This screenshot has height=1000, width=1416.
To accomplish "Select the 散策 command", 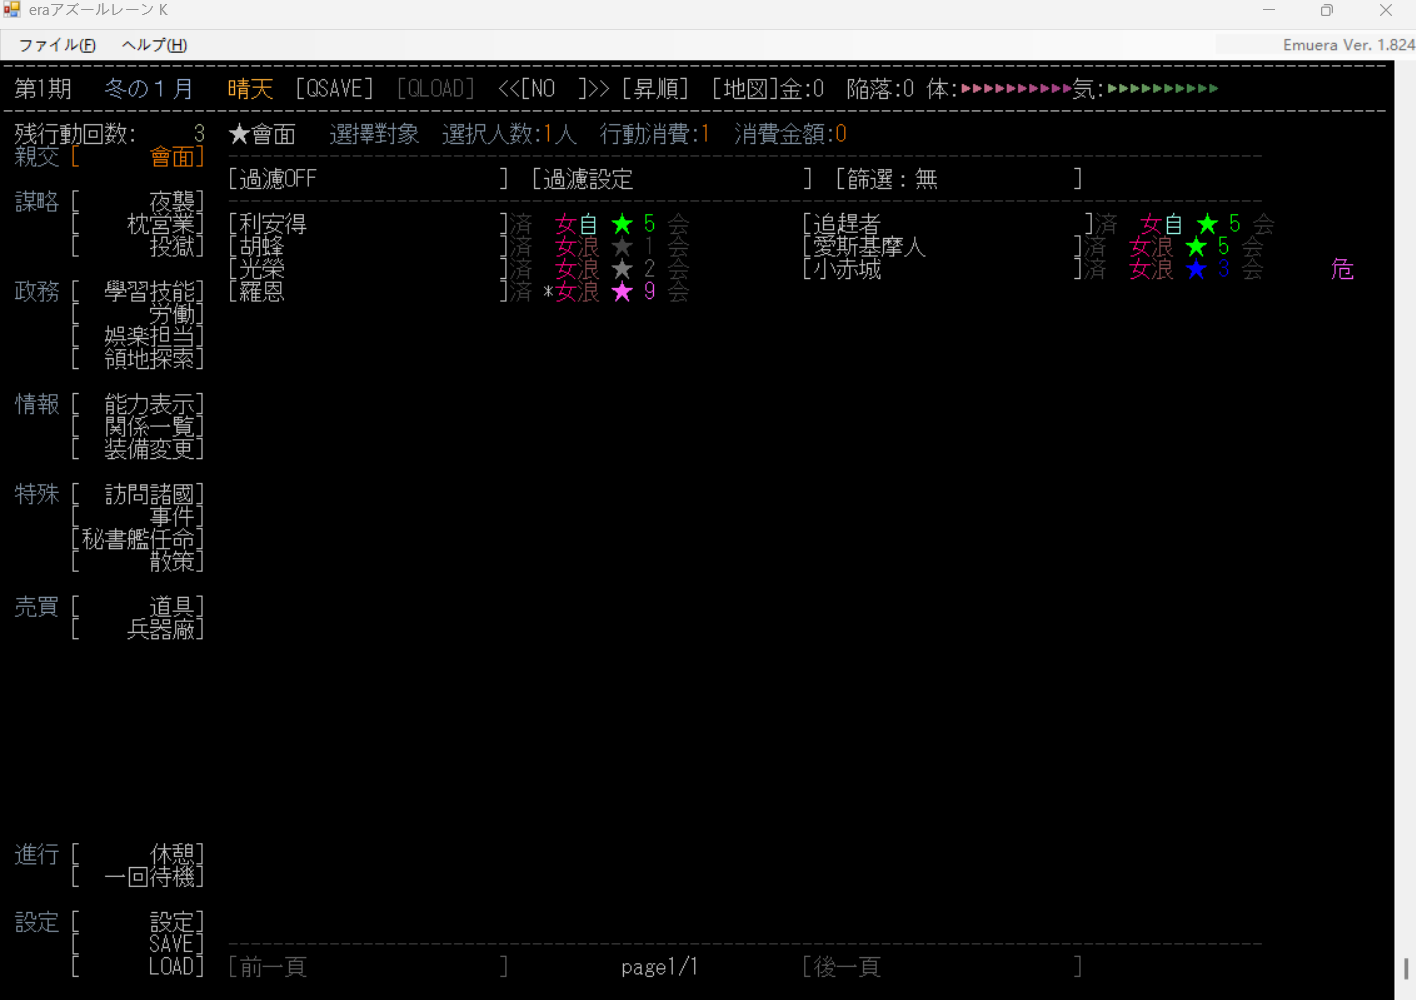I will tap(138, 561).
